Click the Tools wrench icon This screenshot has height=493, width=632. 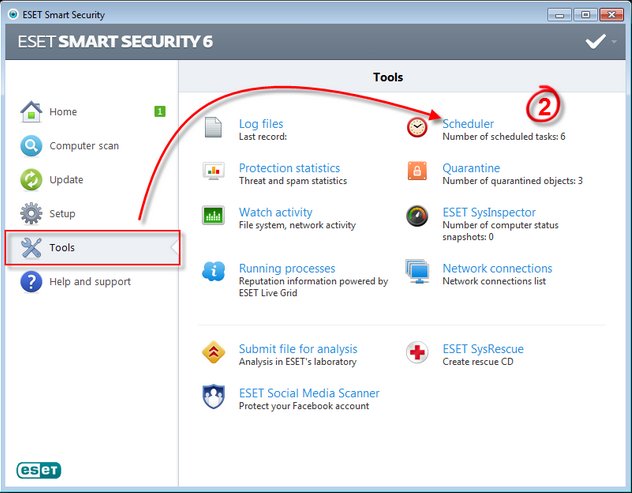31,248
